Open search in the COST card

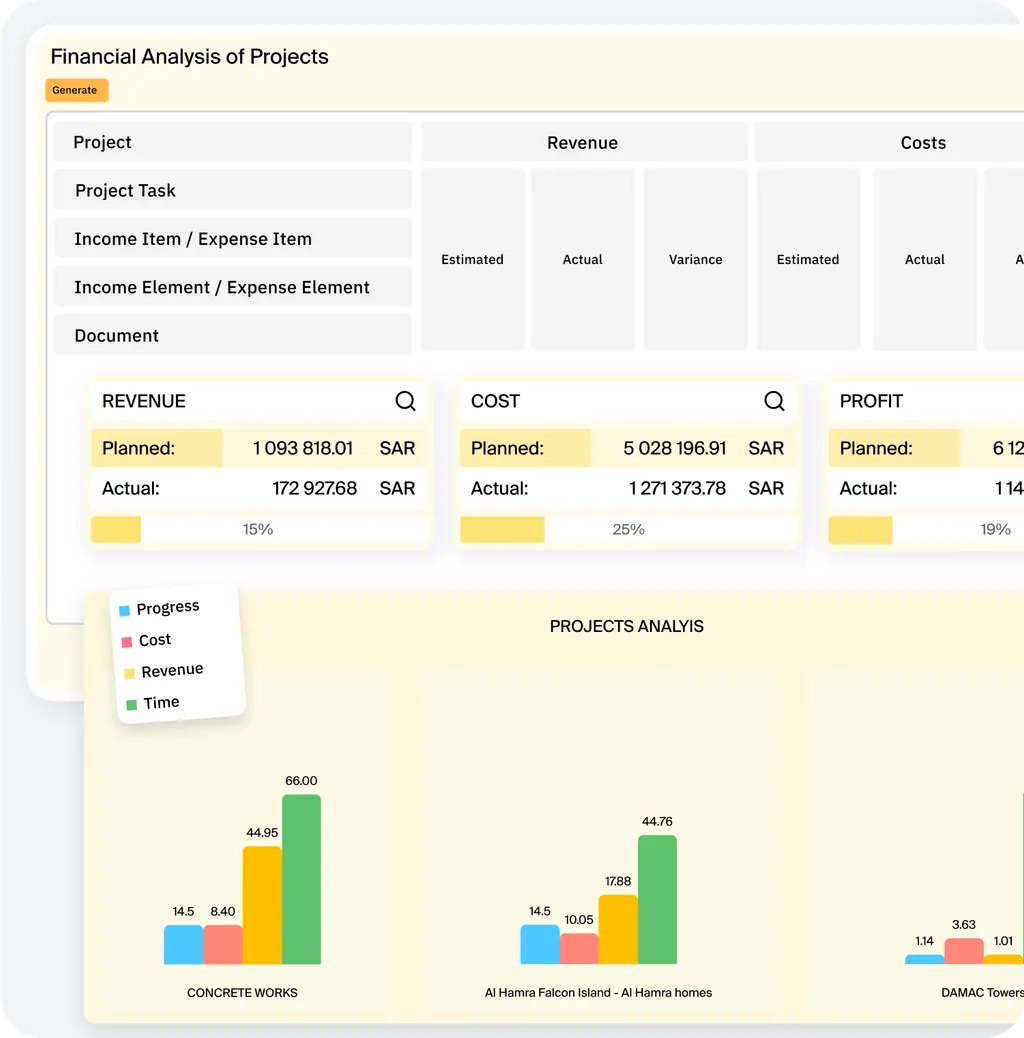click(774, 401)
